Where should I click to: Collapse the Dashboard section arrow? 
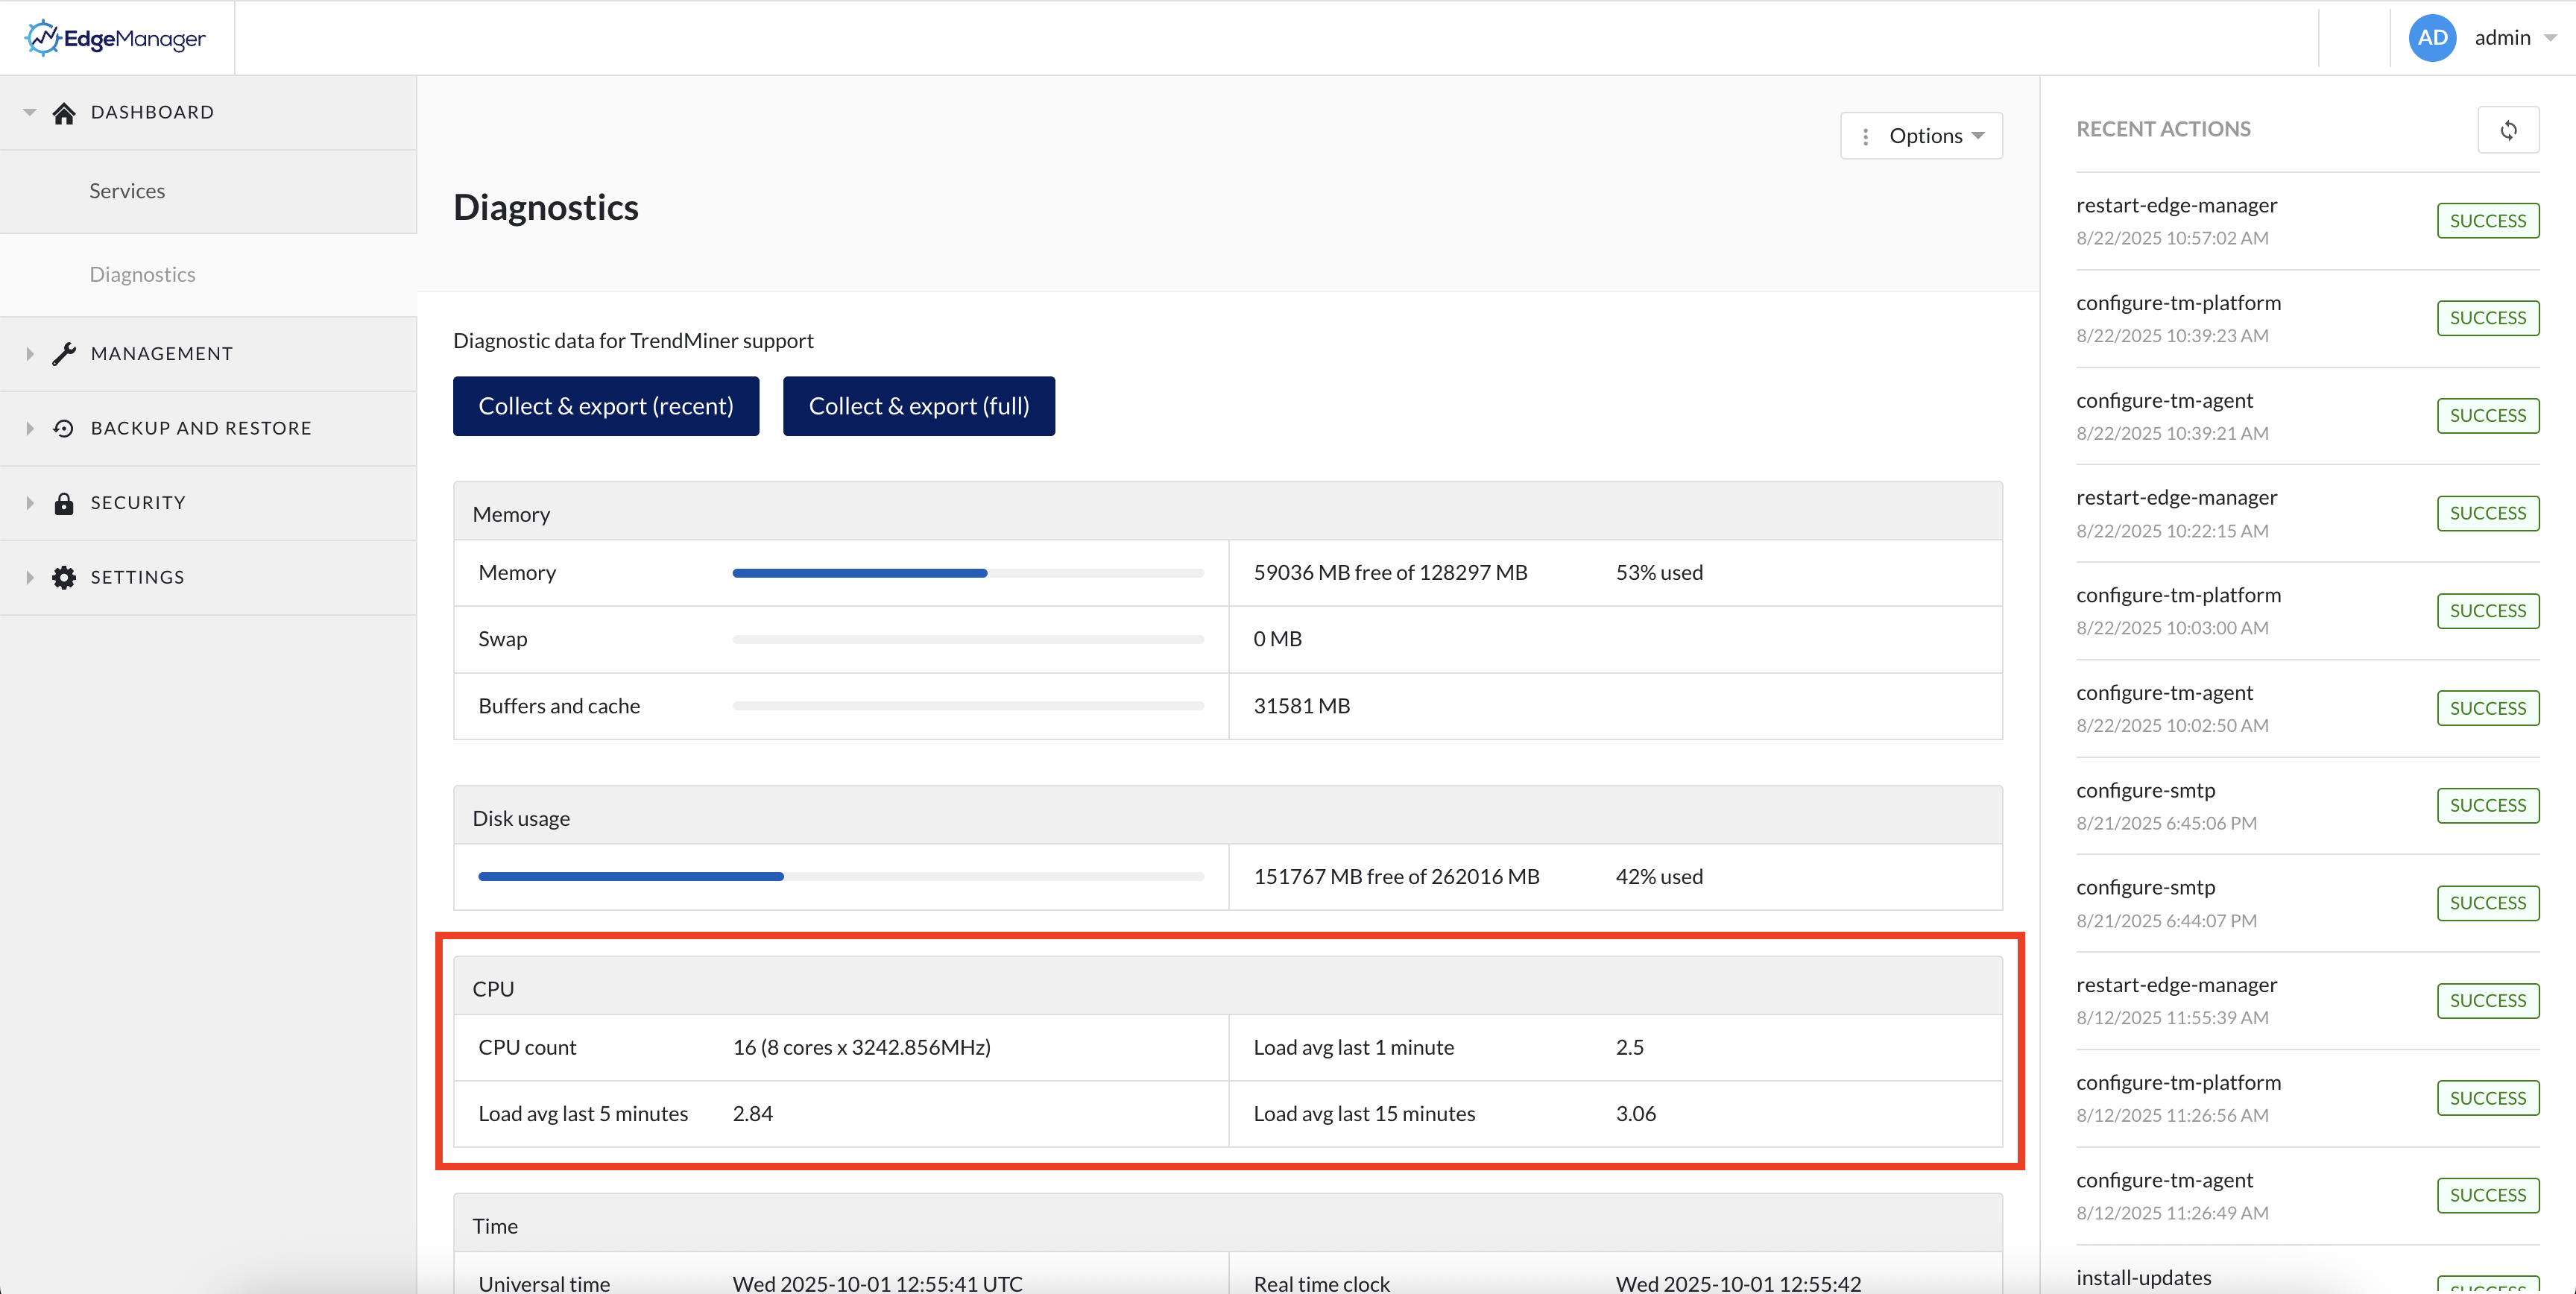(x=29, y=113)
